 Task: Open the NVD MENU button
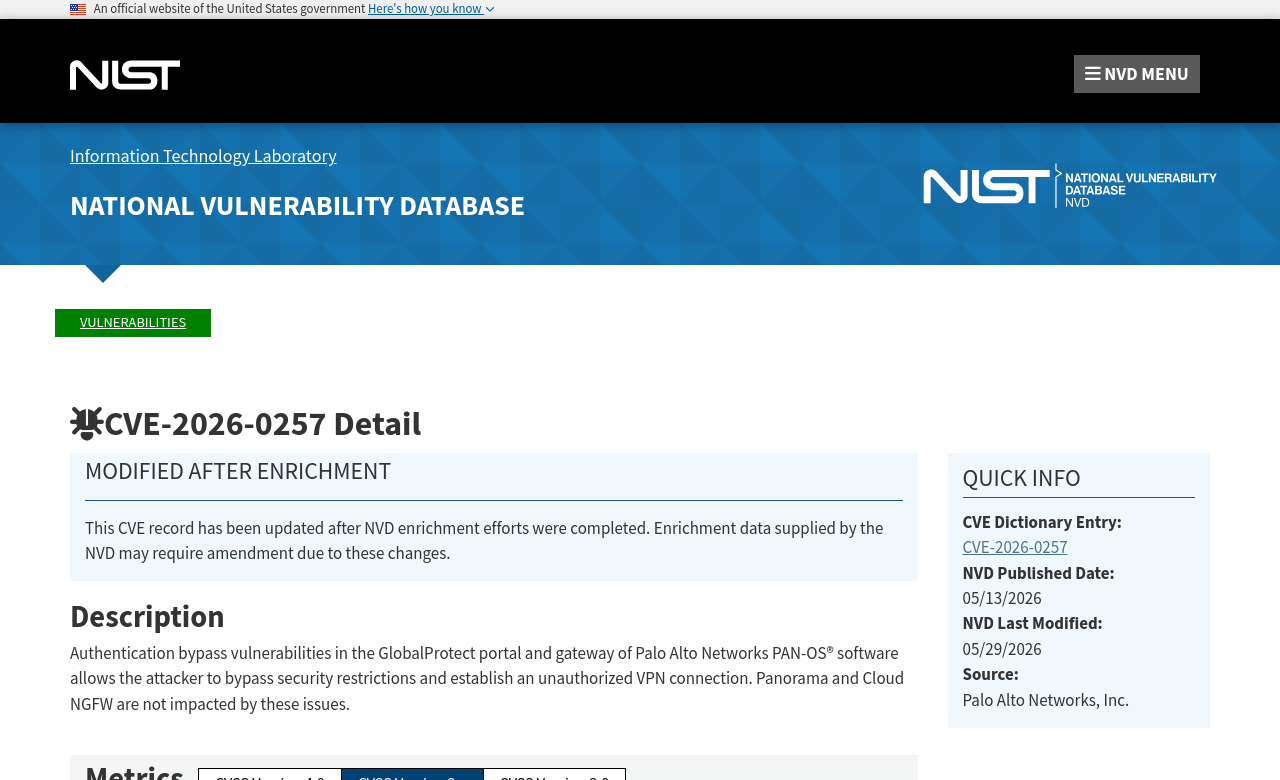tap(1137, 74)
